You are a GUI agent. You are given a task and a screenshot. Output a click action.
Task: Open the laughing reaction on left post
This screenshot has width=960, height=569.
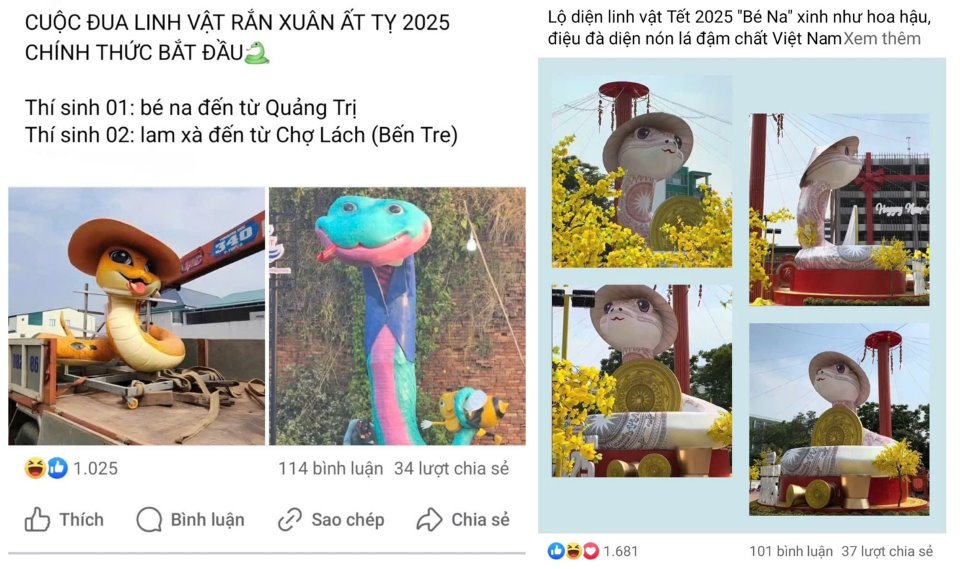click(x=35, y=468)
